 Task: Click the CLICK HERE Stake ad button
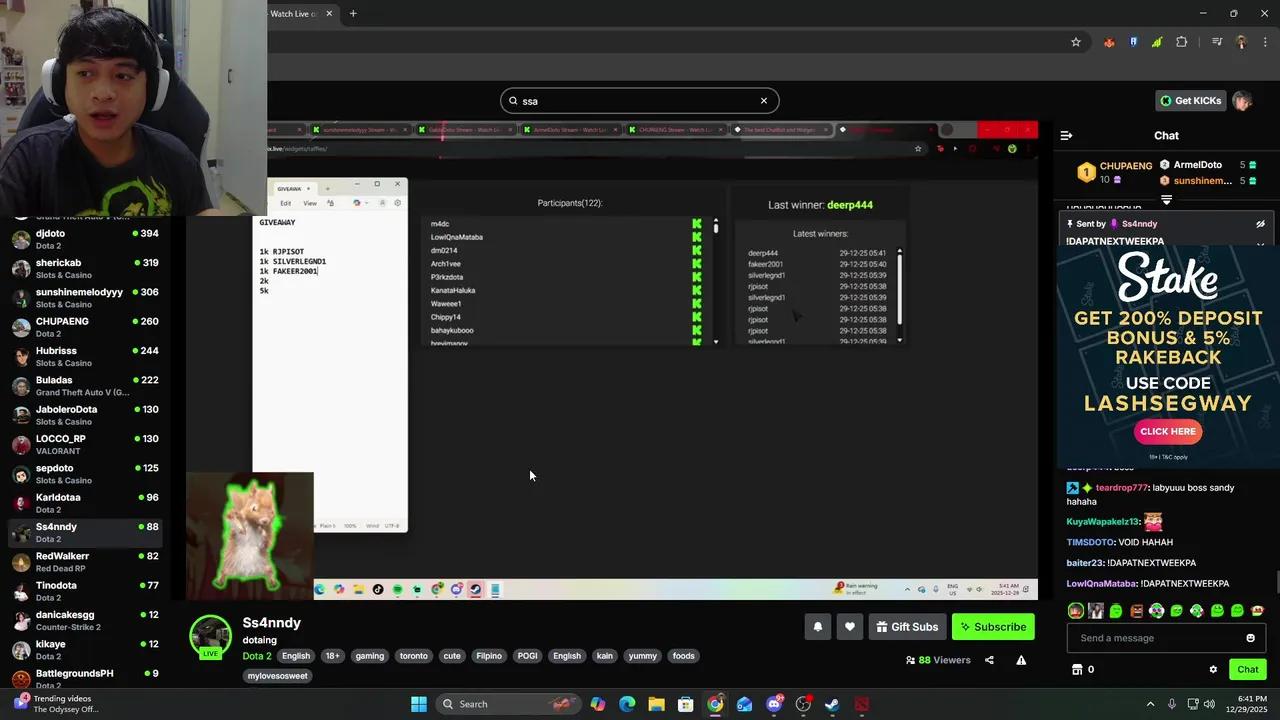(1168, 431)
